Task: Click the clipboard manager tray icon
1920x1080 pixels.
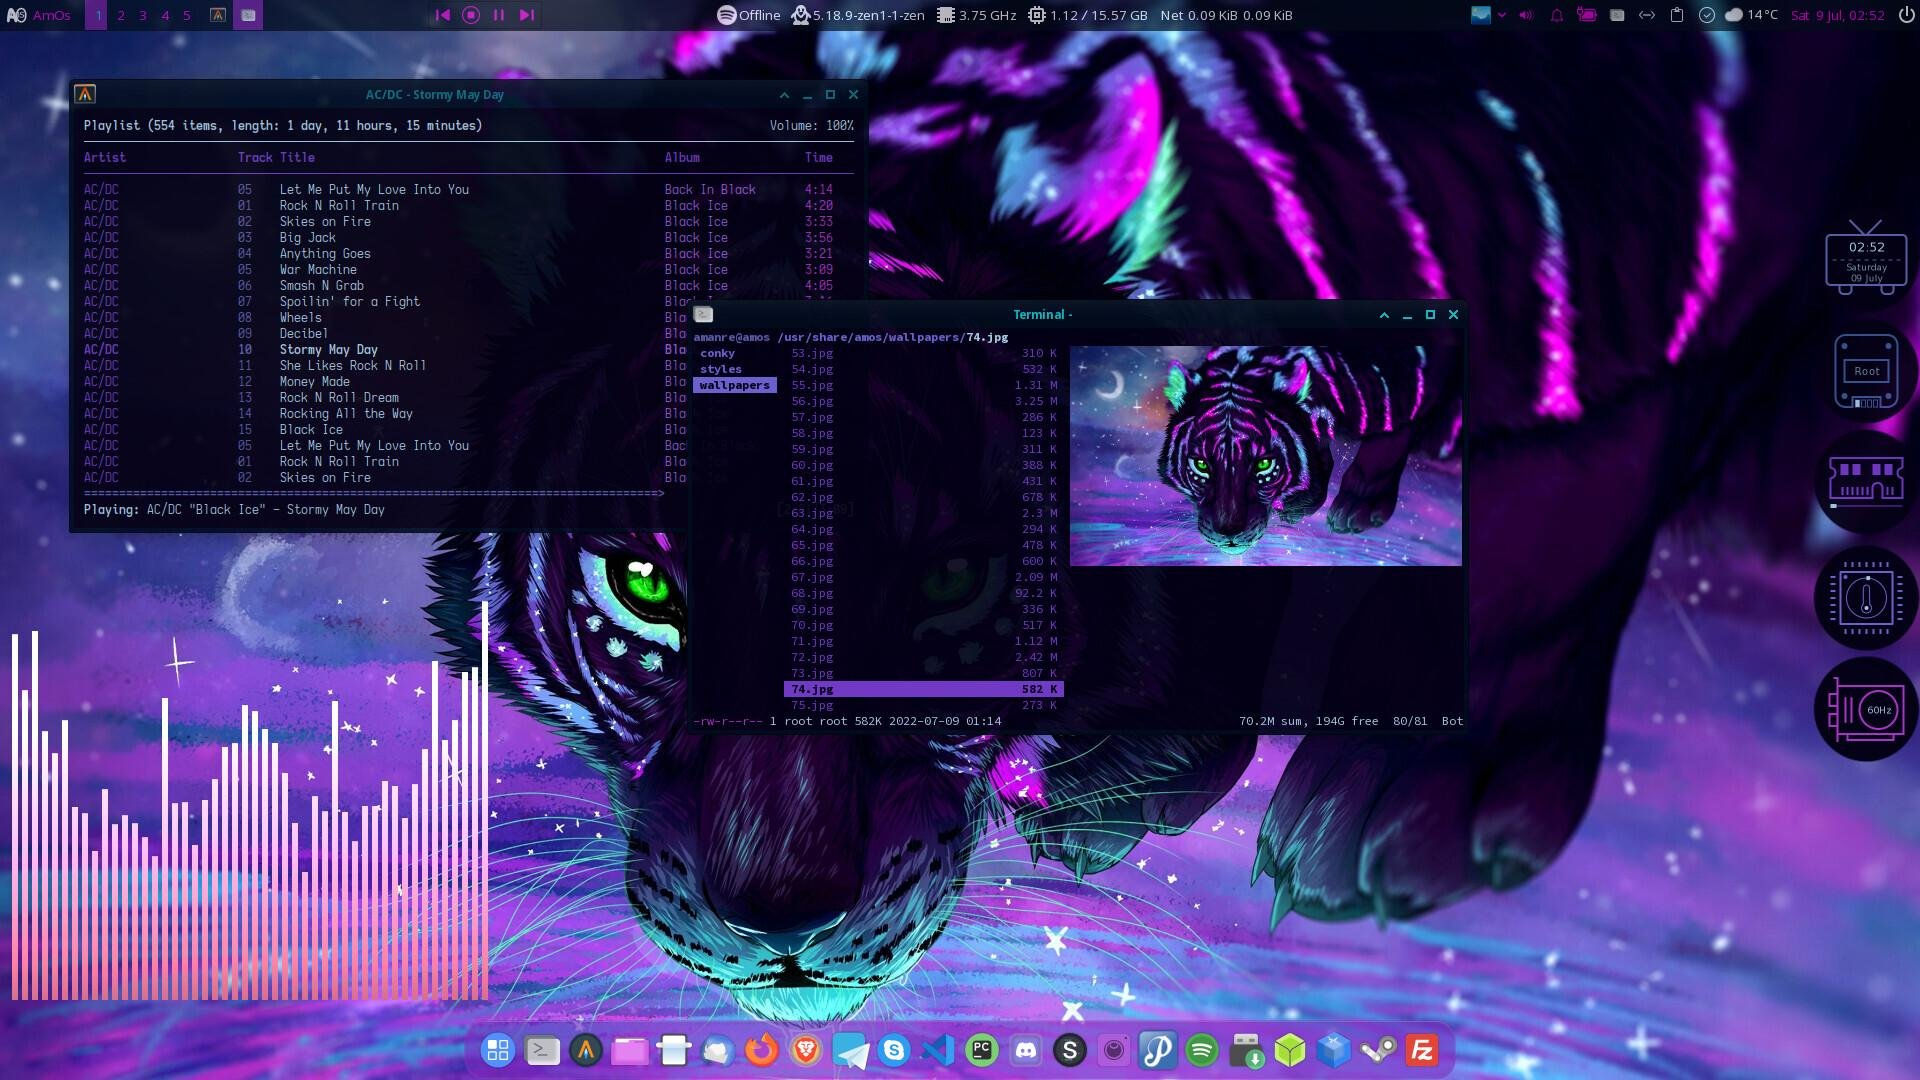Action: 1677,15
